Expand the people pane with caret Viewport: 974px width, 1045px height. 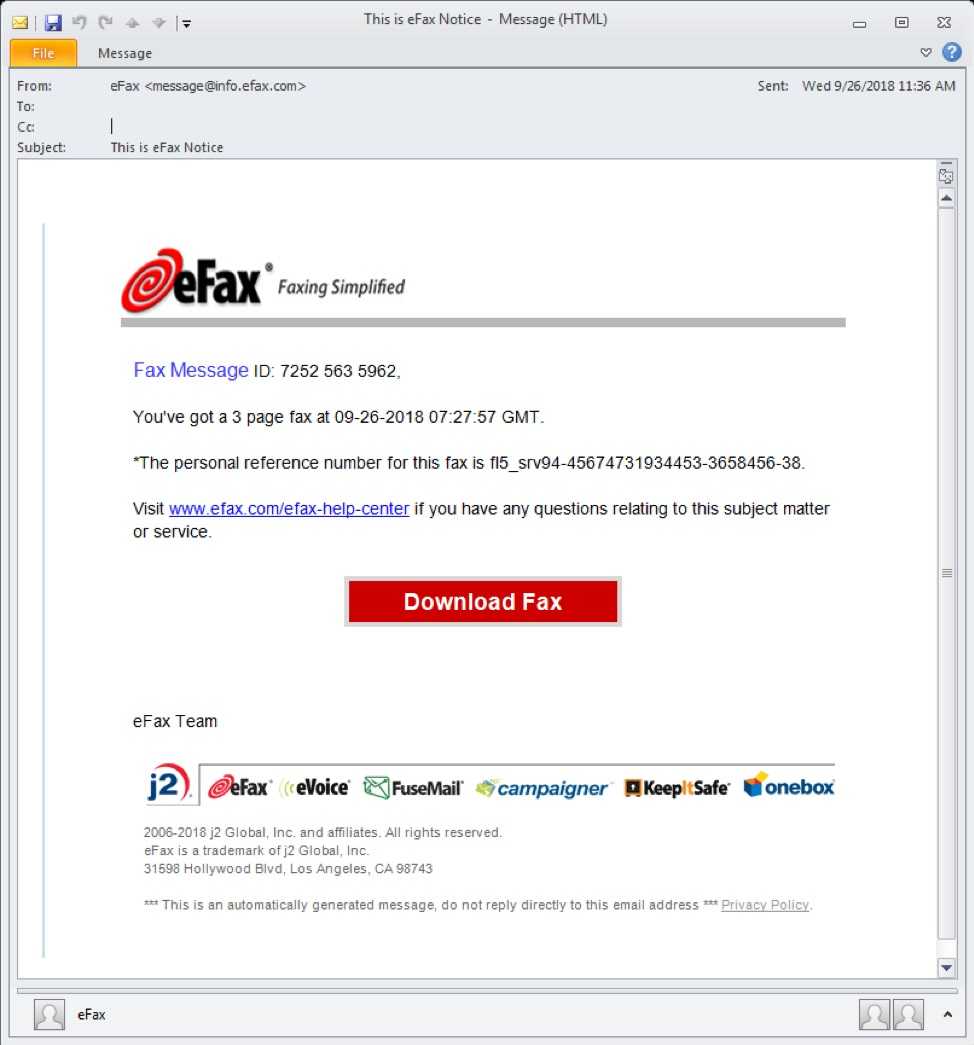[947, 1014]
